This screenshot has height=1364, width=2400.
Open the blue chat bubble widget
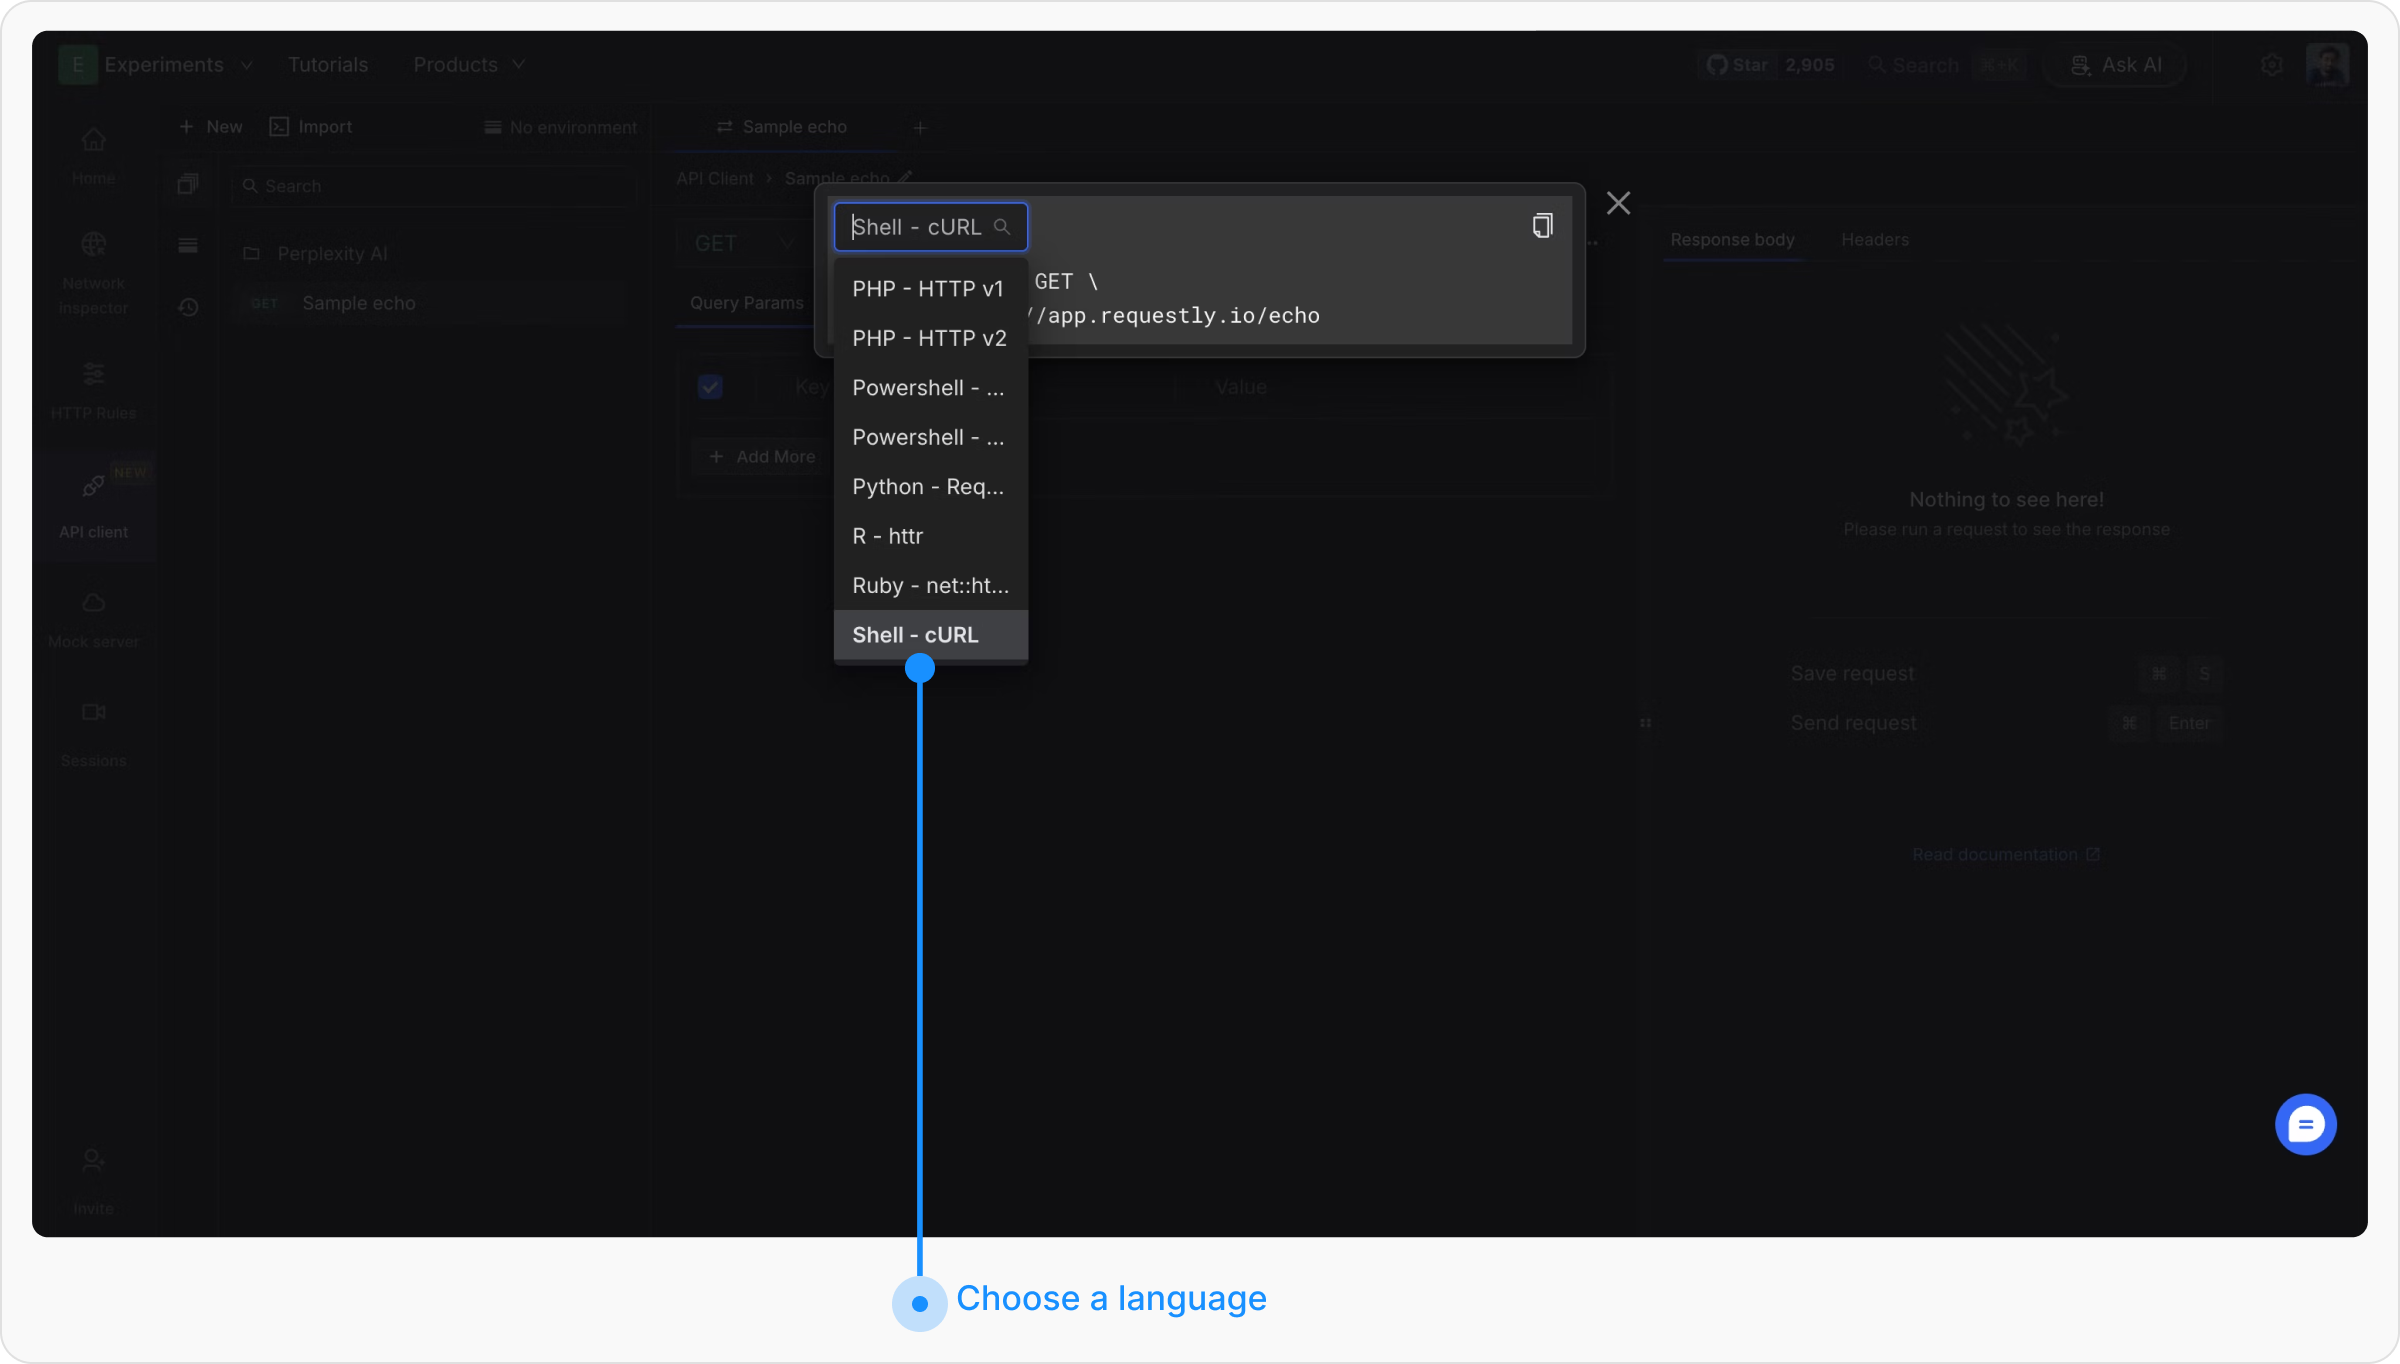2305,1124
